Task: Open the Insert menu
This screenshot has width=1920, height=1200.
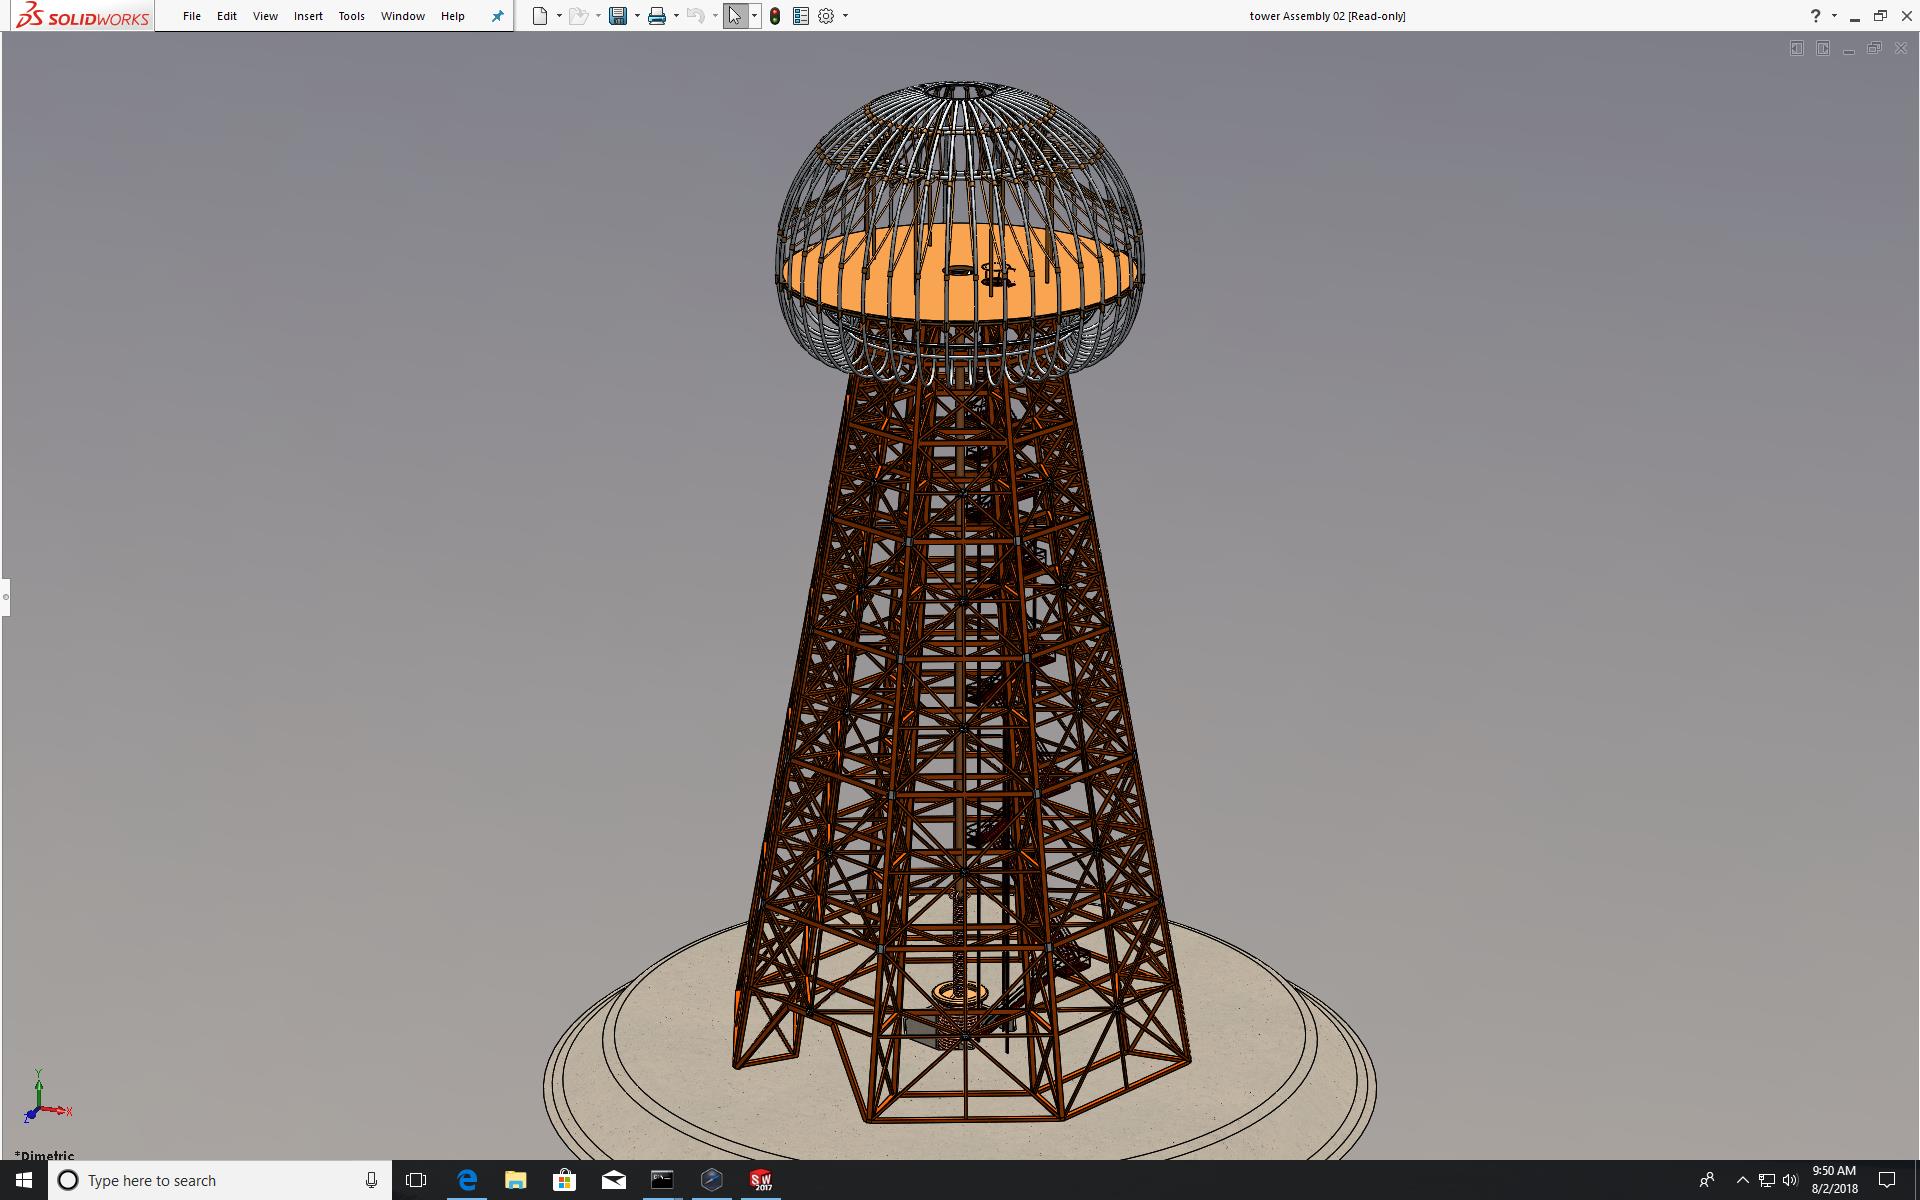Action: coord(308,16)
